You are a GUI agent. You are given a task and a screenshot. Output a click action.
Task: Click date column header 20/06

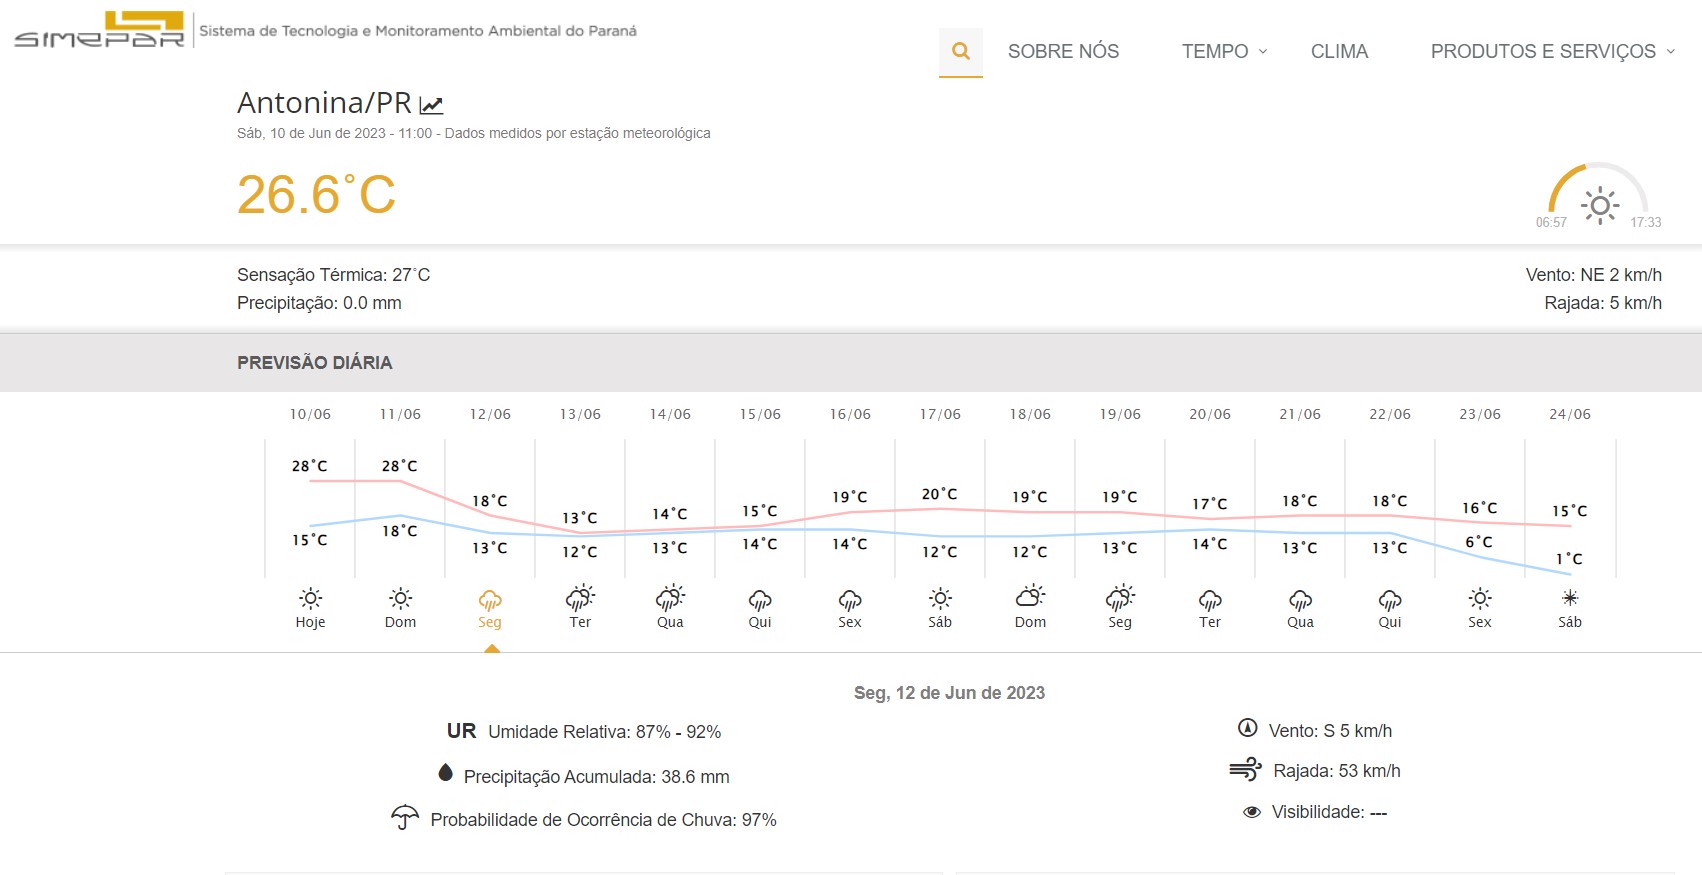pyautogui.click(x=1210, y=414)
